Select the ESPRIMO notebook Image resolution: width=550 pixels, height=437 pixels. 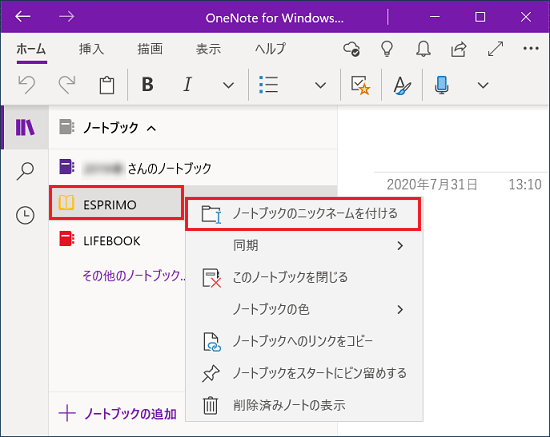(x=116, y=203)
